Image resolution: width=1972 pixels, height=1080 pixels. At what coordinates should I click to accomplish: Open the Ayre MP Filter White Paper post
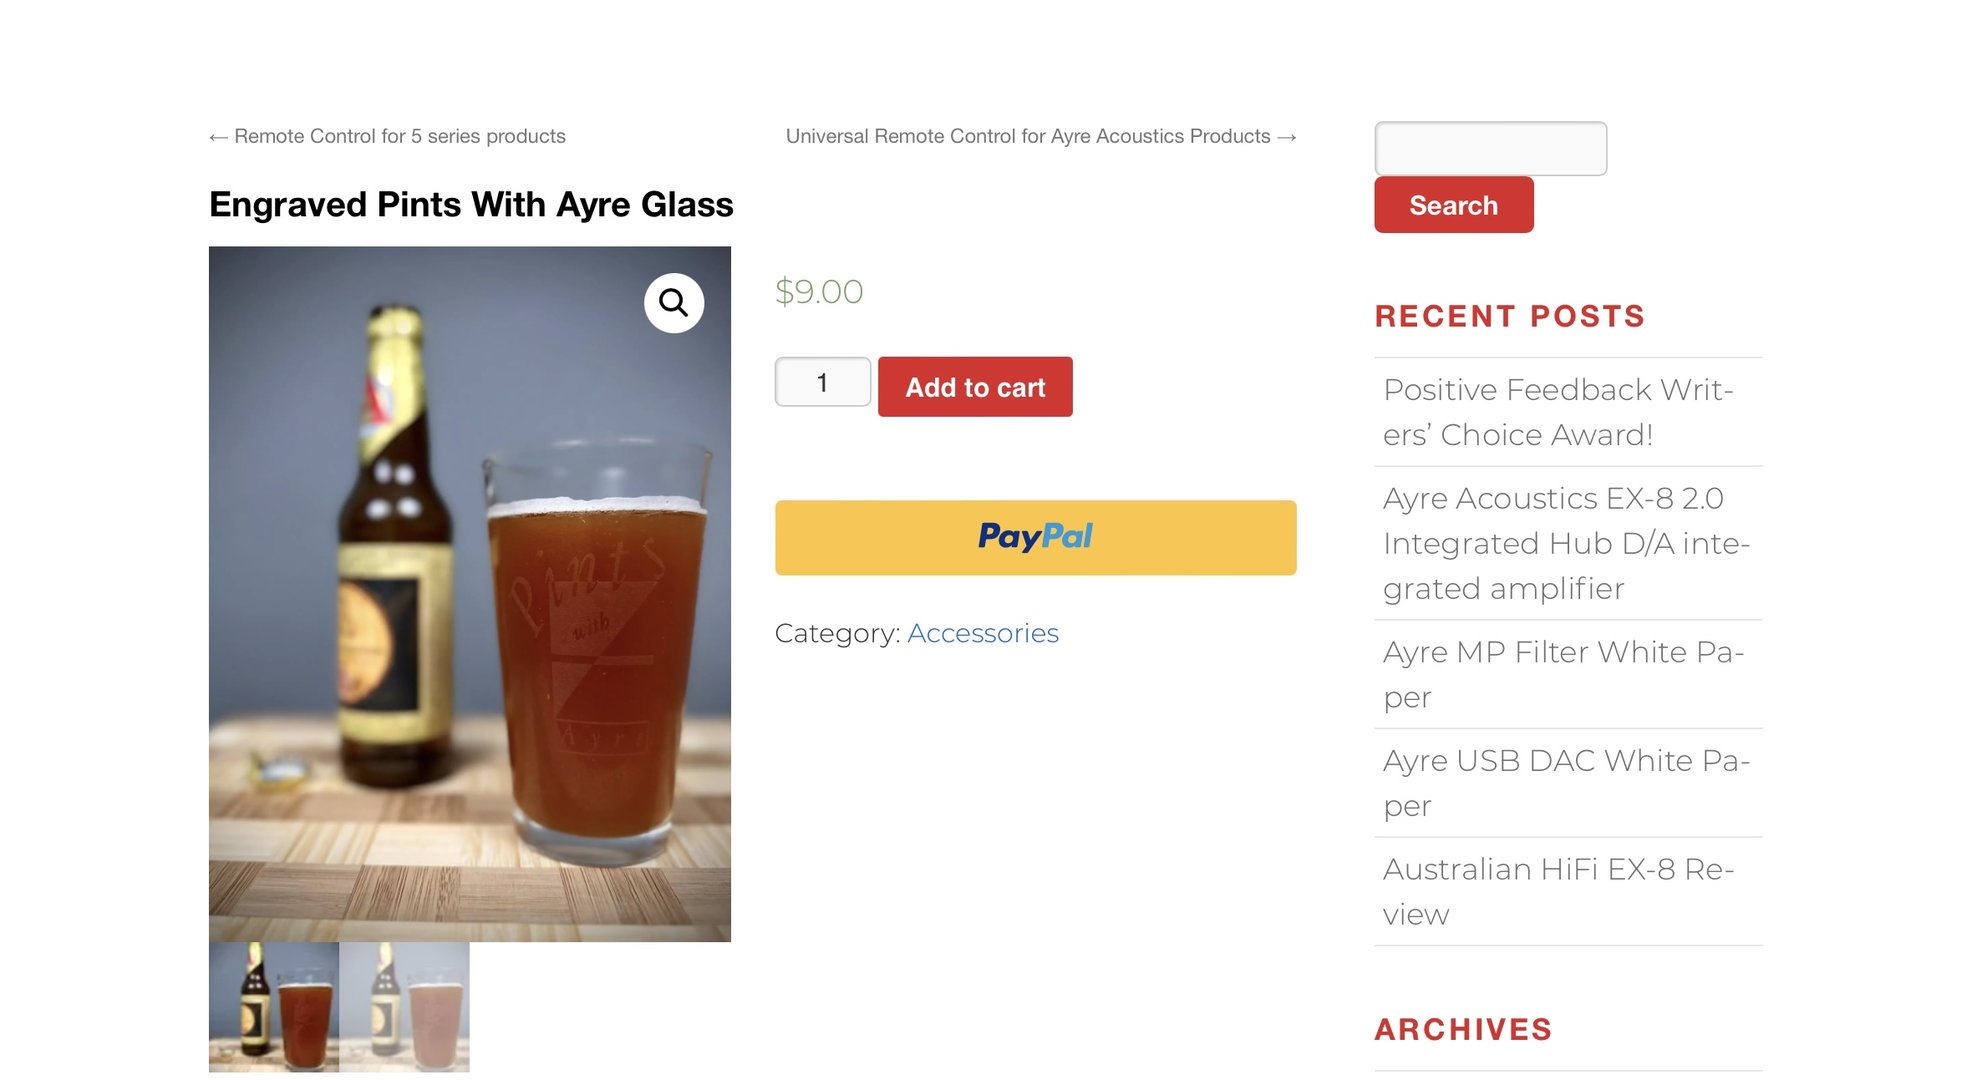[1562, 674]
